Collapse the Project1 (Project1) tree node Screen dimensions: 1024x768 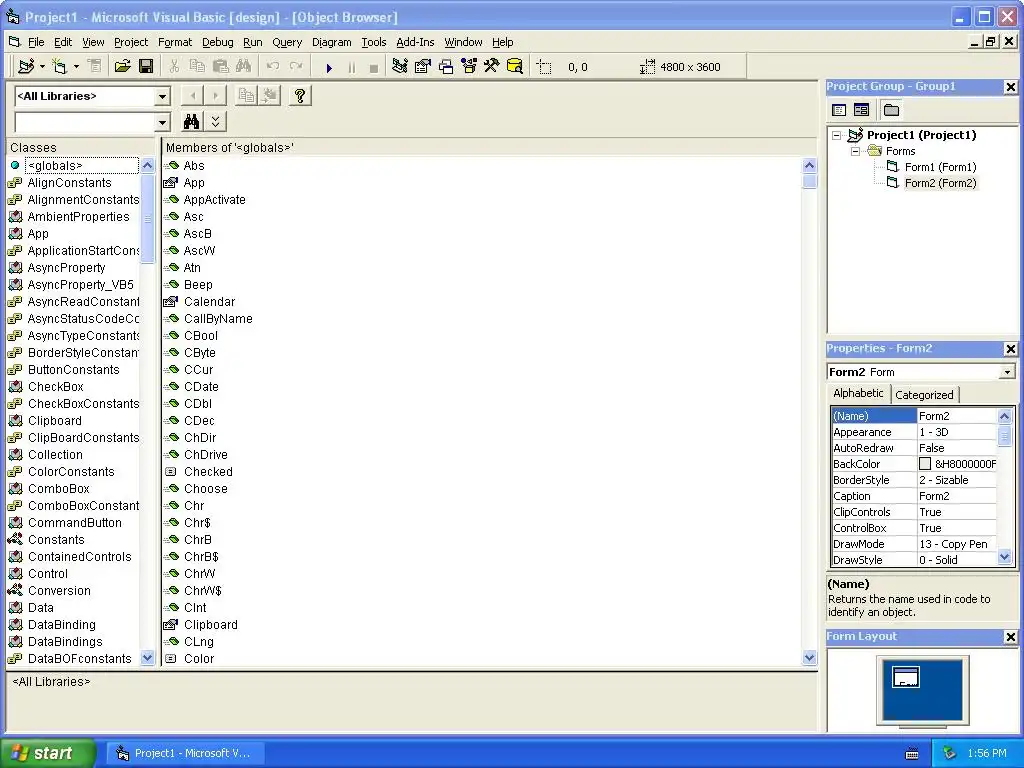(x=837, y=135)
